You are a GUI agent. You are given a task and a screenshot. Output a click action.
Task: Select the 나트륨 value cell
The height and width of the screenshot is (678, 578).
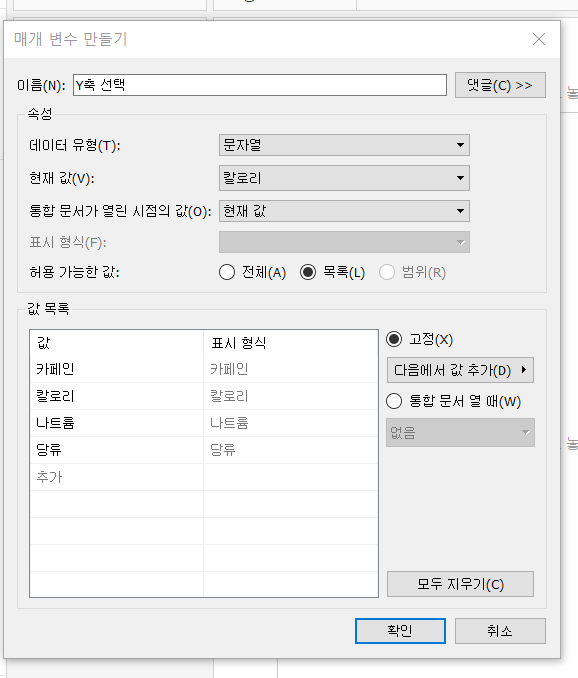point(117,423)
